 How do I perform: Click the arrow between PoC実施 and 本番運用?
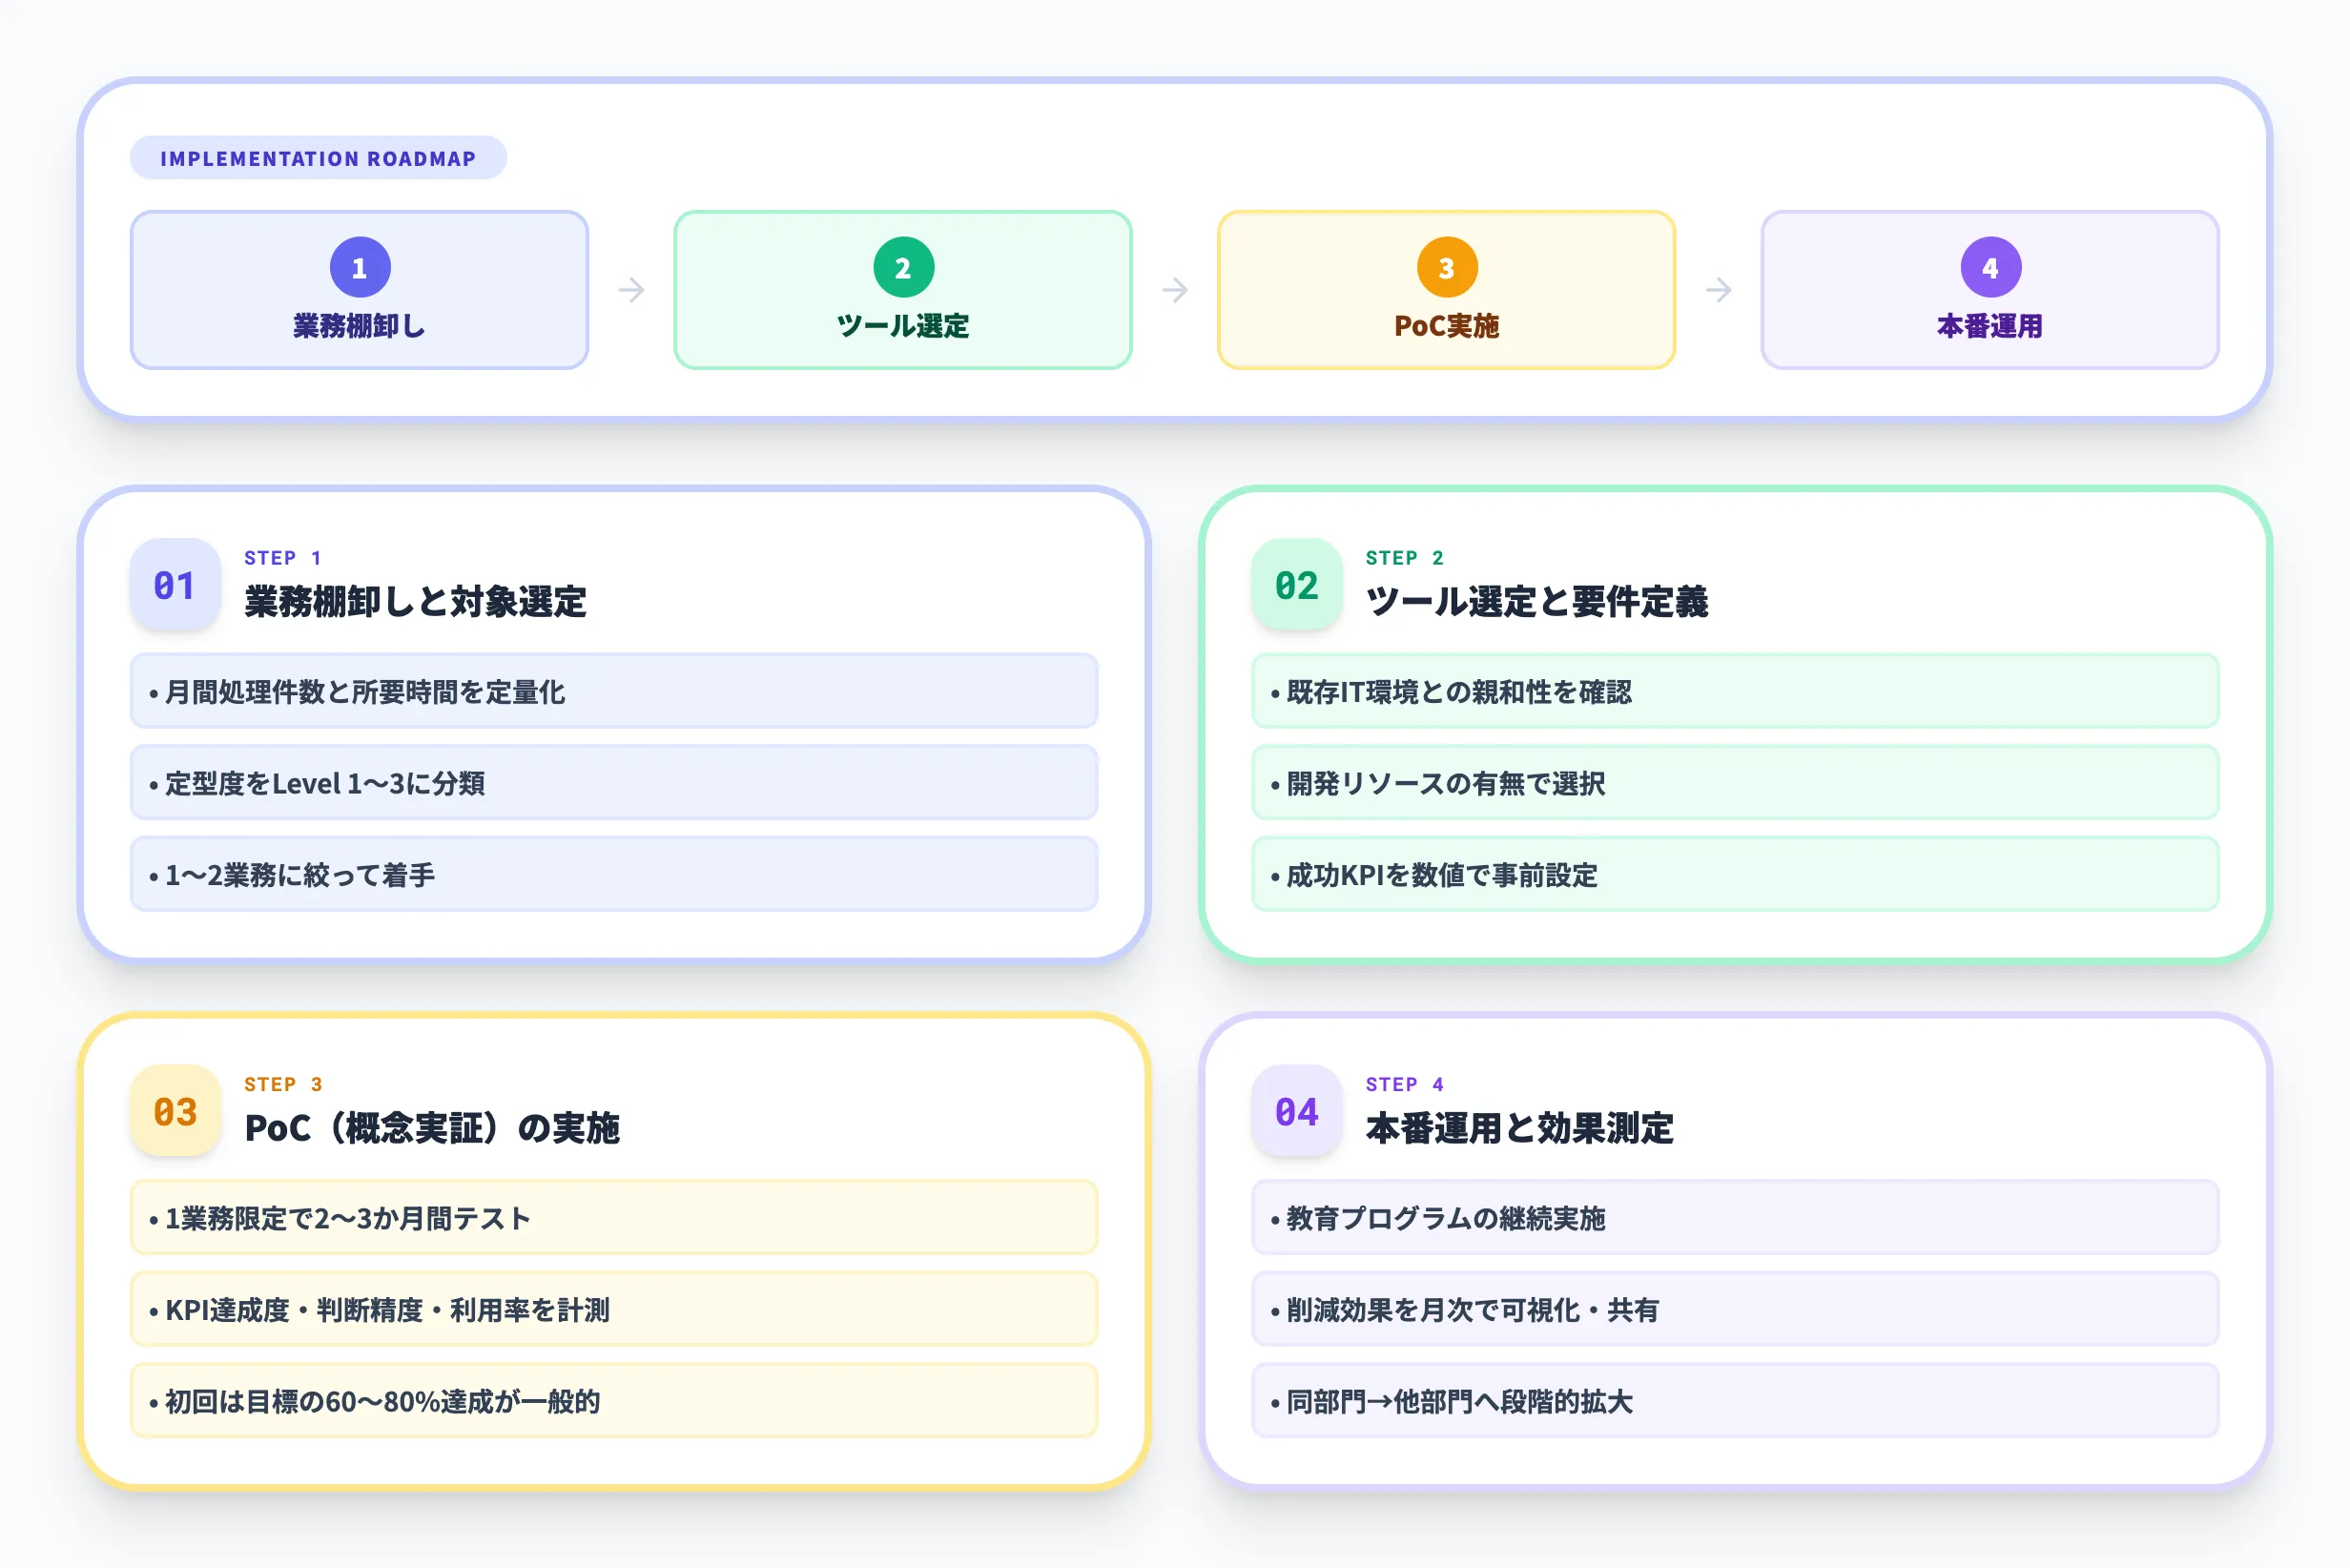click(1718, 289)
